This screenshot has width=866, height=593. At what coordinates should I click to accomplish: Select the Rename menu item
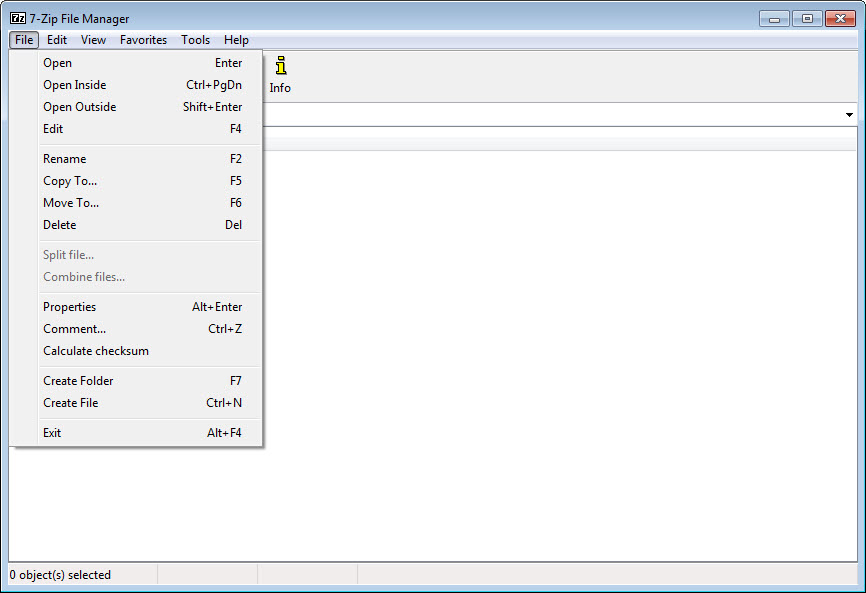pyautogui.click(x=142, y=159)
